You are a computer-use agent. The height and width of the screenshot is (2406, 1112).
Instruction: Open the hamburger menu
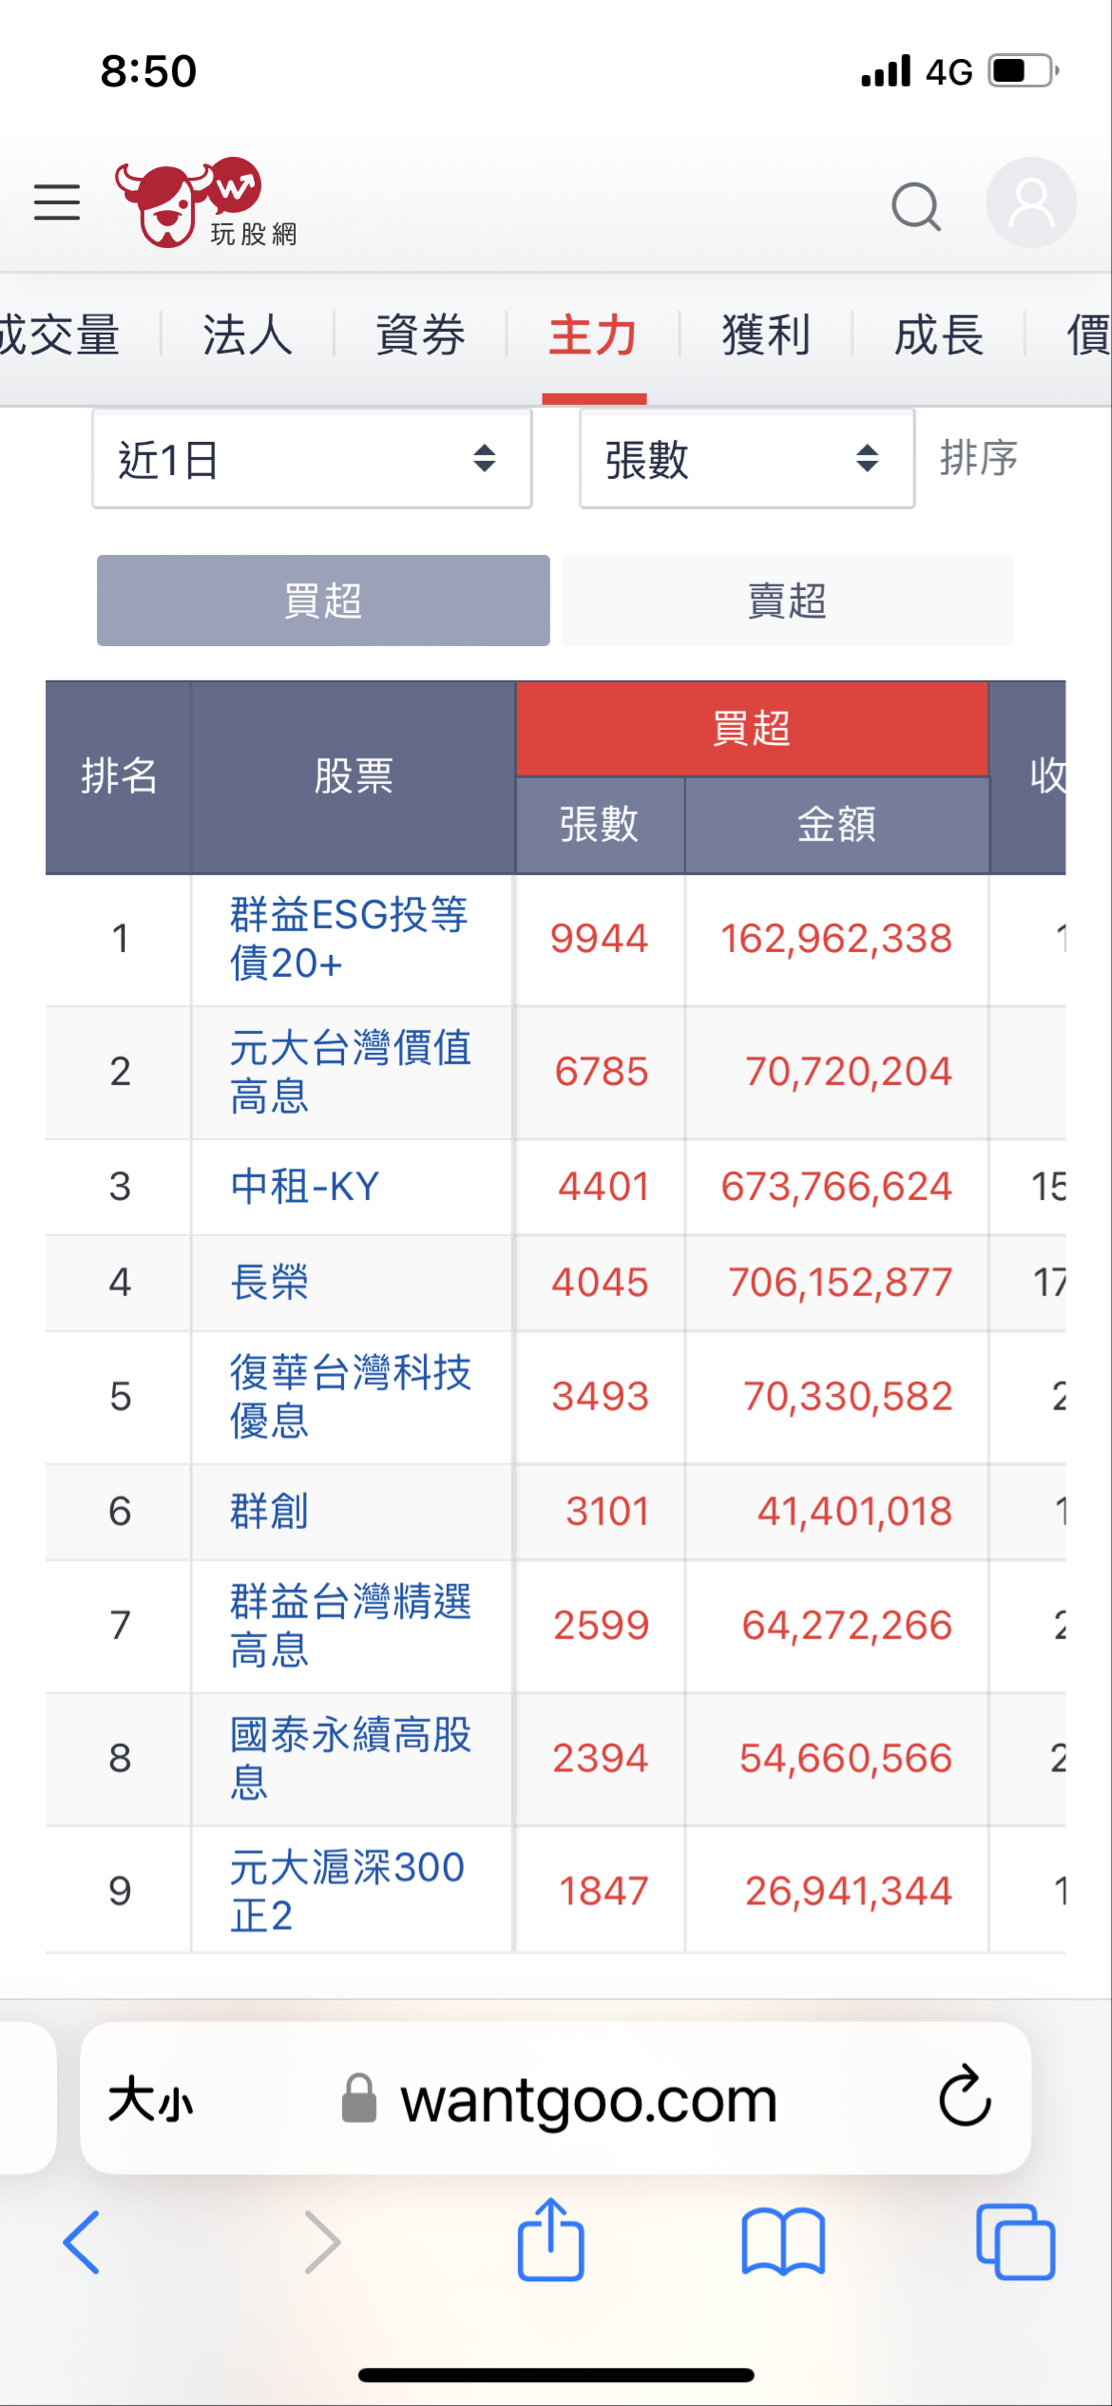click(57, 202)
